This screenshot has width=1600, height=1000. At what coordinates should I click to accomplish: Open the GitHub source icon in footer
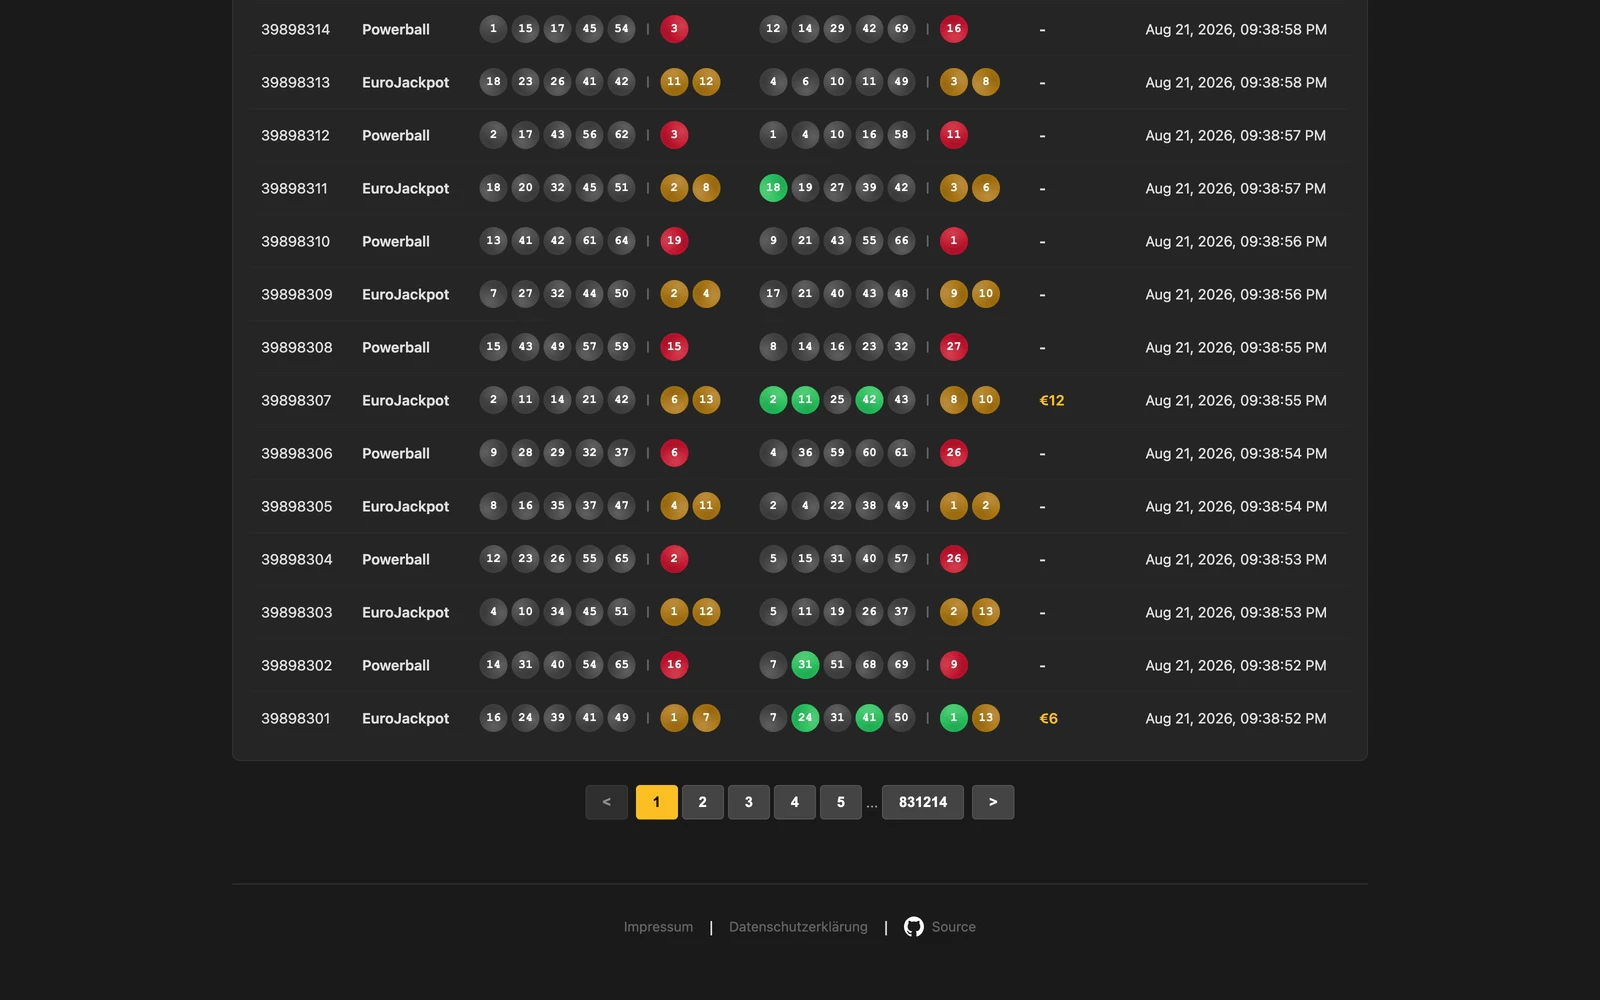pyautogui.click(x=914, y=927)
